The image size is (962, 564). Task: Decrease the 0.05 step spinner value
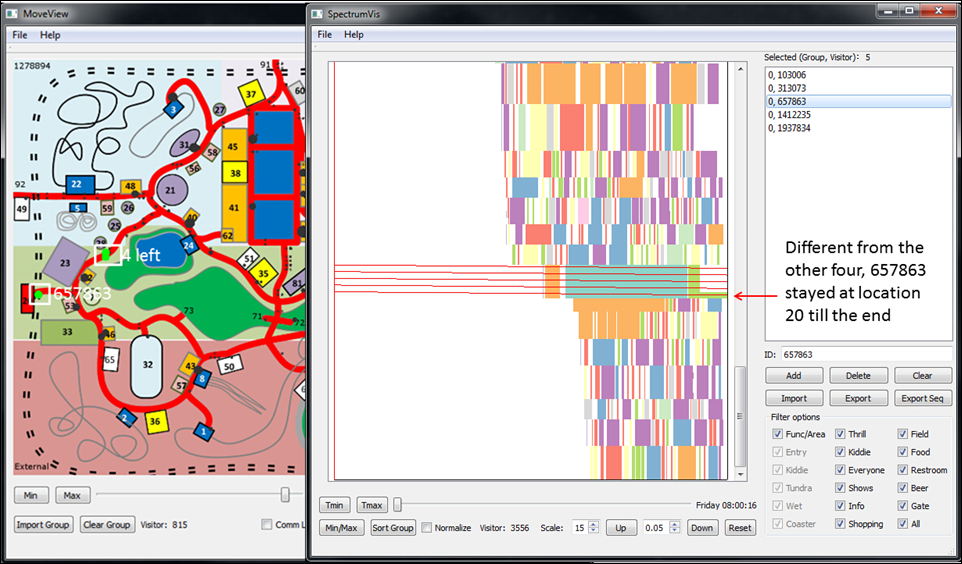(x=675, y=532)
